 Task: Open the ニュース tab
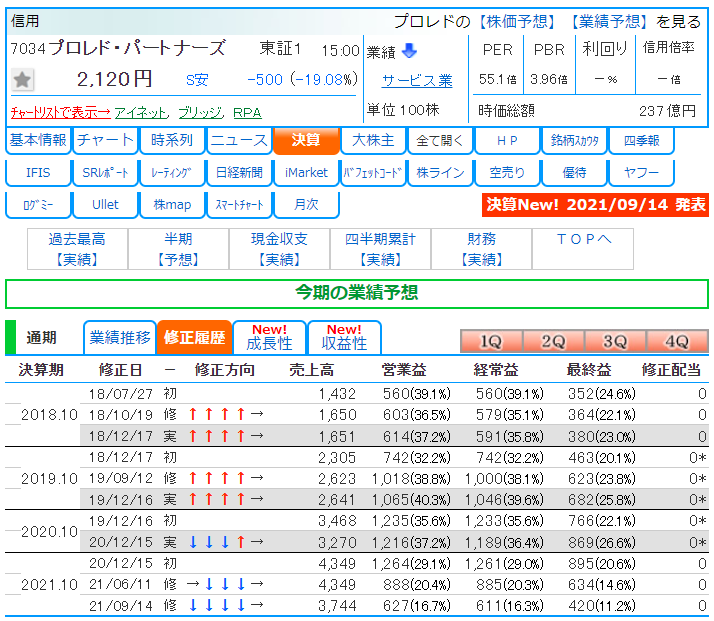[x=239, y=141]
